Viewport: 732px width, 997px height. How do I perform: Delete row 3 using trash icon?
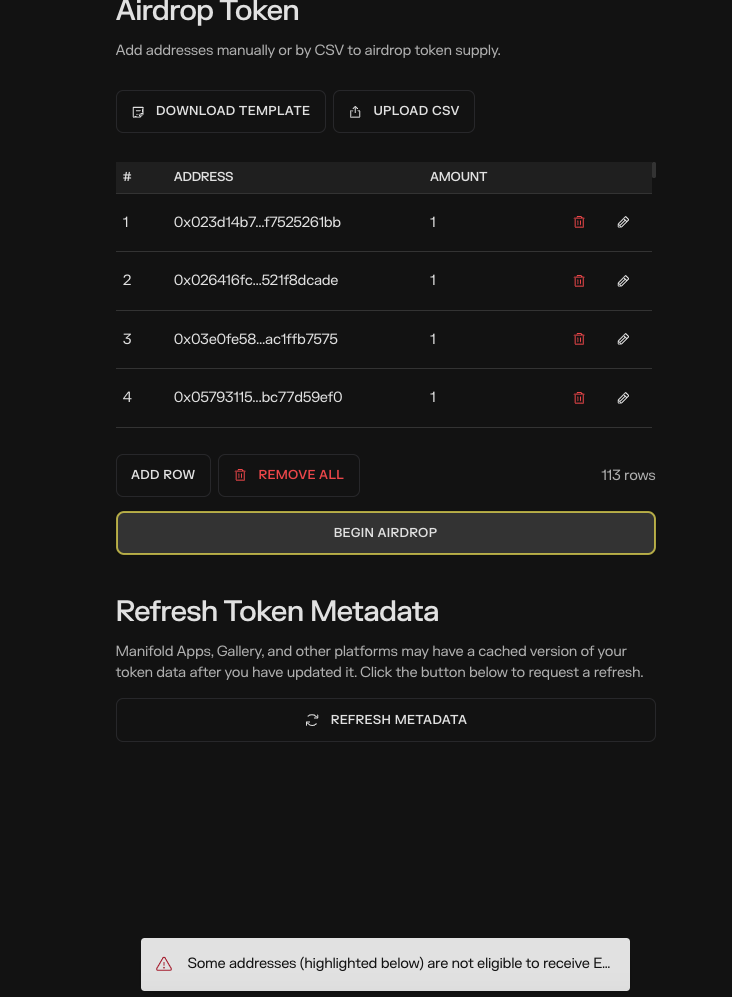coord(579,339)
